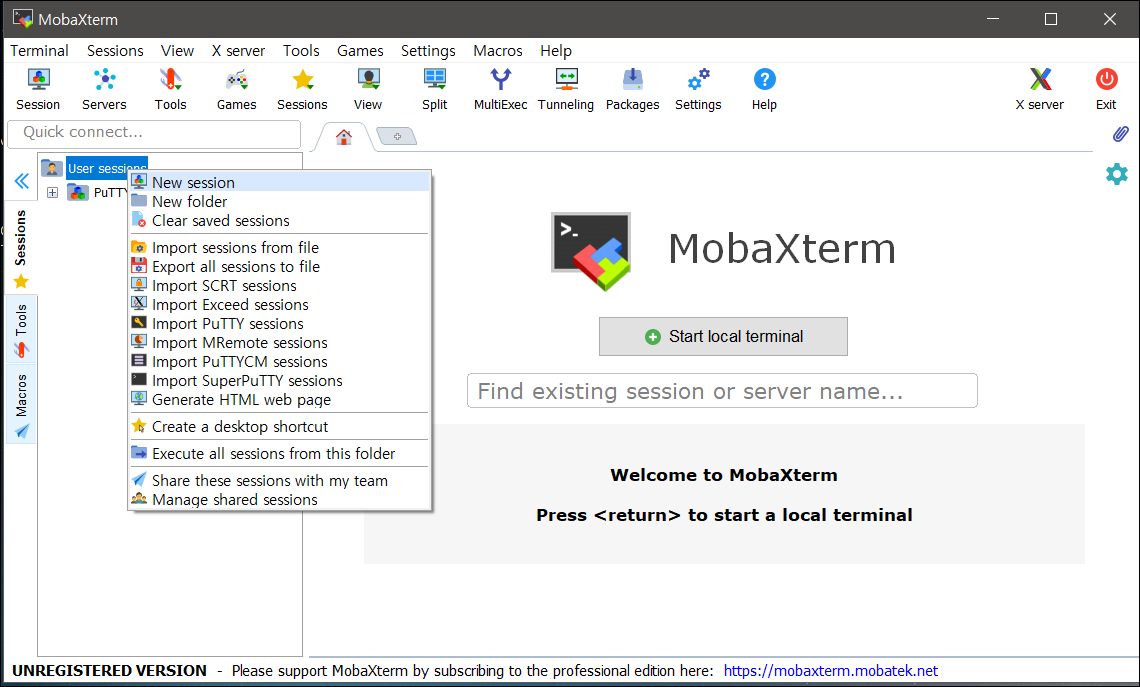This screenshot has width=1140, height=687.
Task: Click the PuTTY sessions folder icon
Action: (78, 193)
